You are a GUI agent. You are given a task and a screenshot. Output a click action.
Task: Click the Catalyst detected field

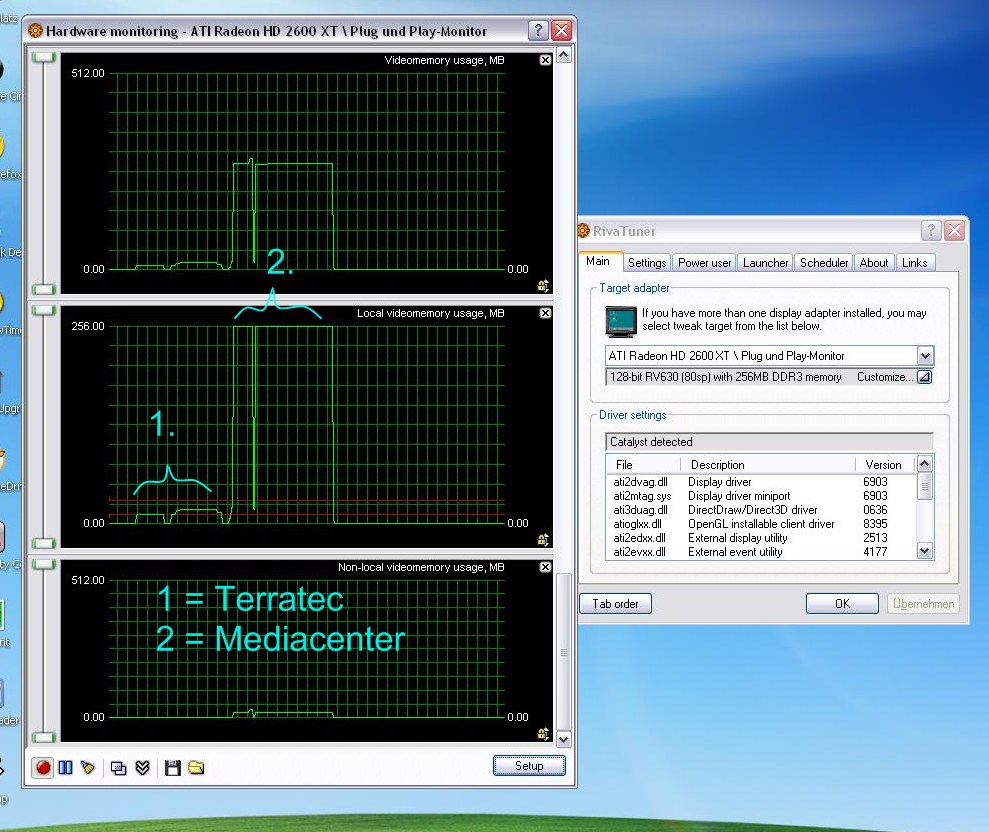point(769,442)
